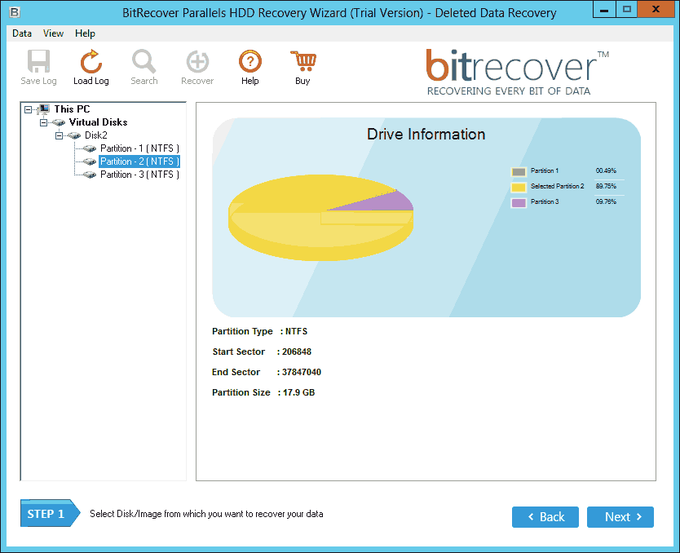Screen dimensions: 680x553
Task: Click the app icon in title bar
Action: pyautogui.click(x=14, y=12)
